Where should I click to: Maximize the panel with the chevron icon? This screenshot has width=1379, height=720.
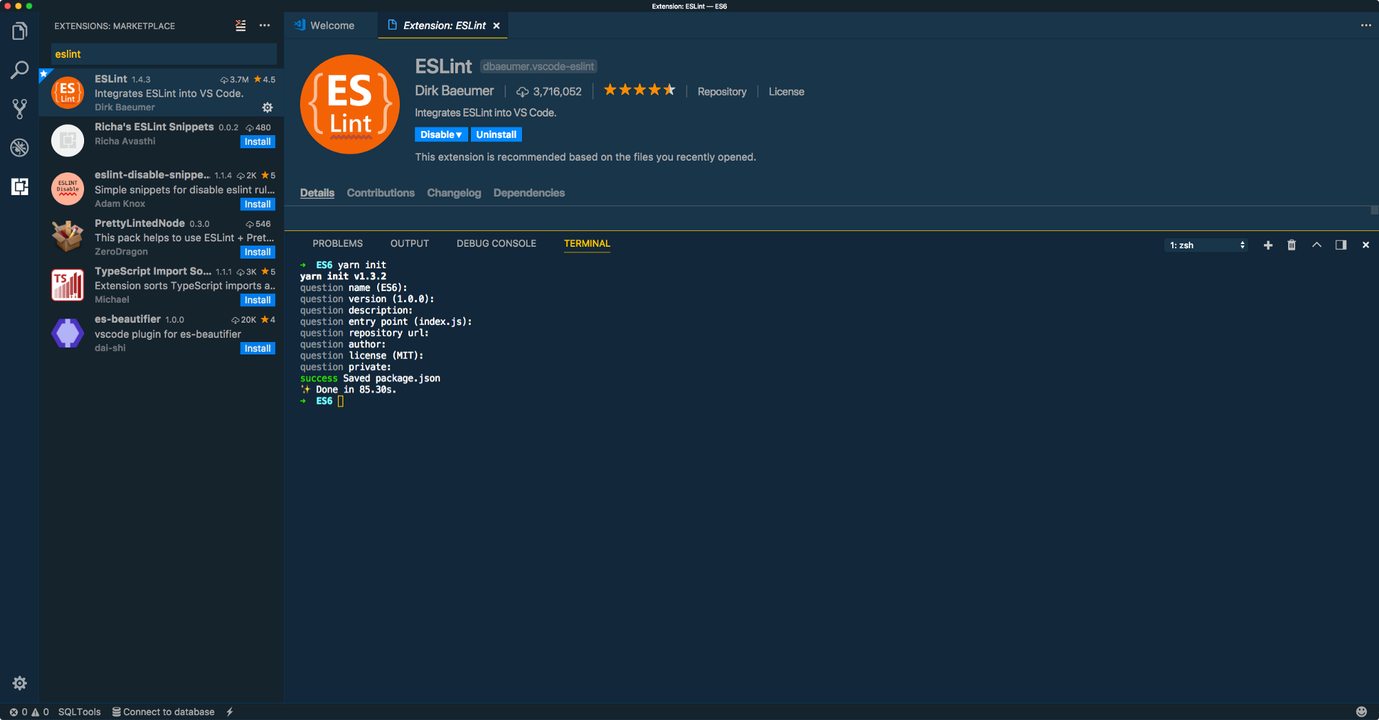(1315, 244)
